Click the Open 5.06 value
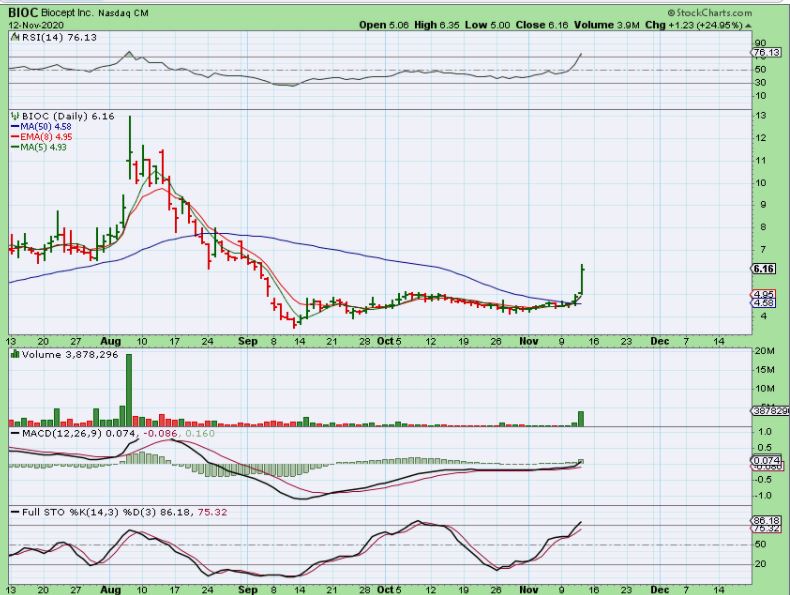The height and width of the screenshot is (595, 790). (x=384, y=25)
